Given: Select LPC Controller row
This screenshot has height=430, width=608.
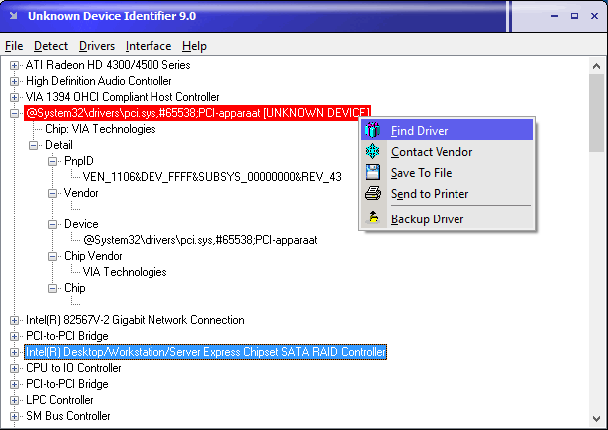Looking at the screenshot, I should [x=60, y=400].
